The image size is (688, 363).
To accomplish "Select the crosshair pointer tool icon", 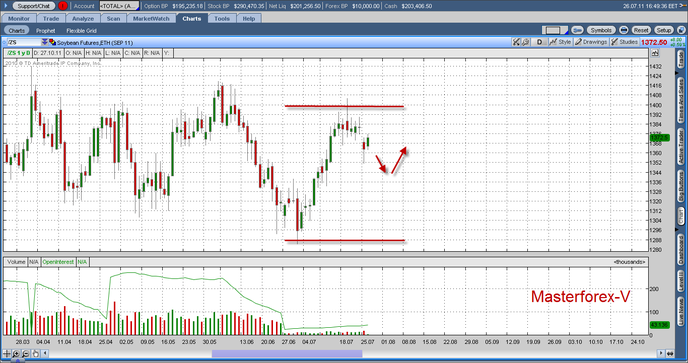I will [x=7, y=353].
